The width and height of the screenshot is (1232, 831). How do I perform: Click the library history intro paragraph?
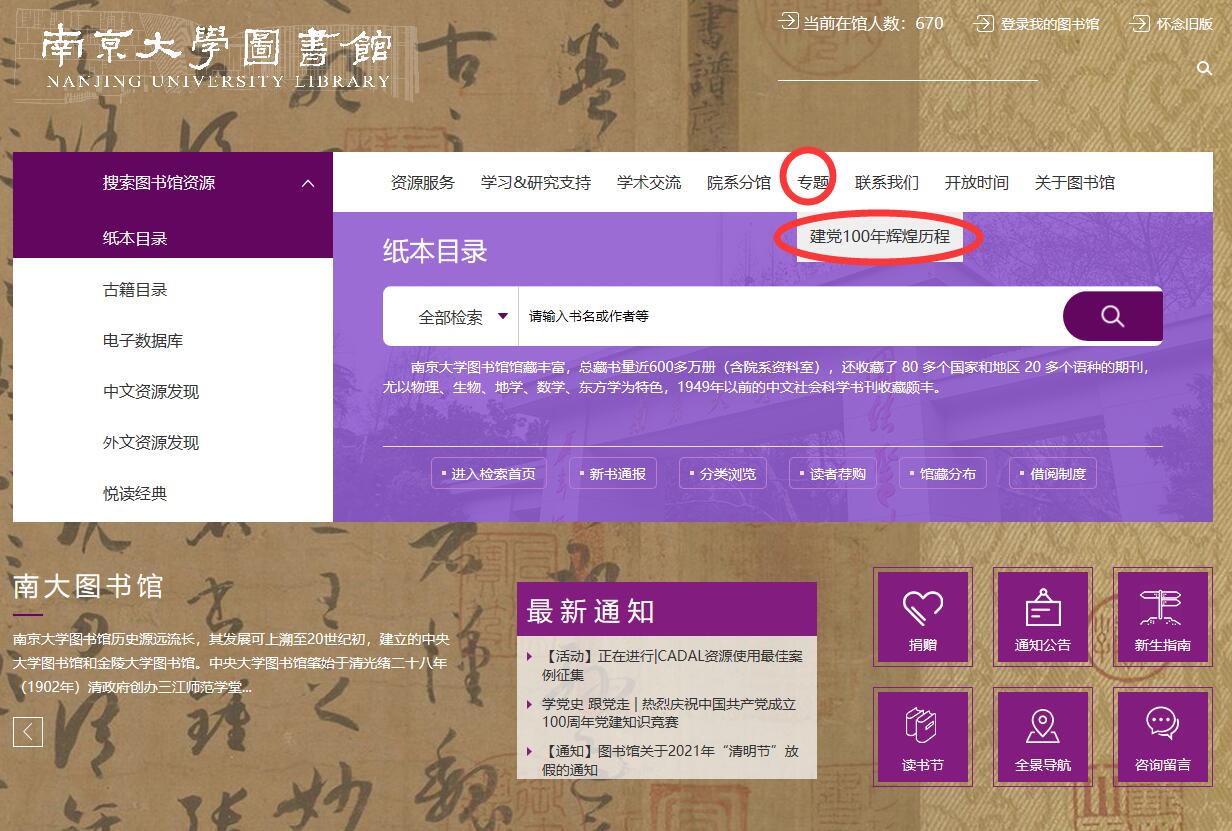(232, 663)
